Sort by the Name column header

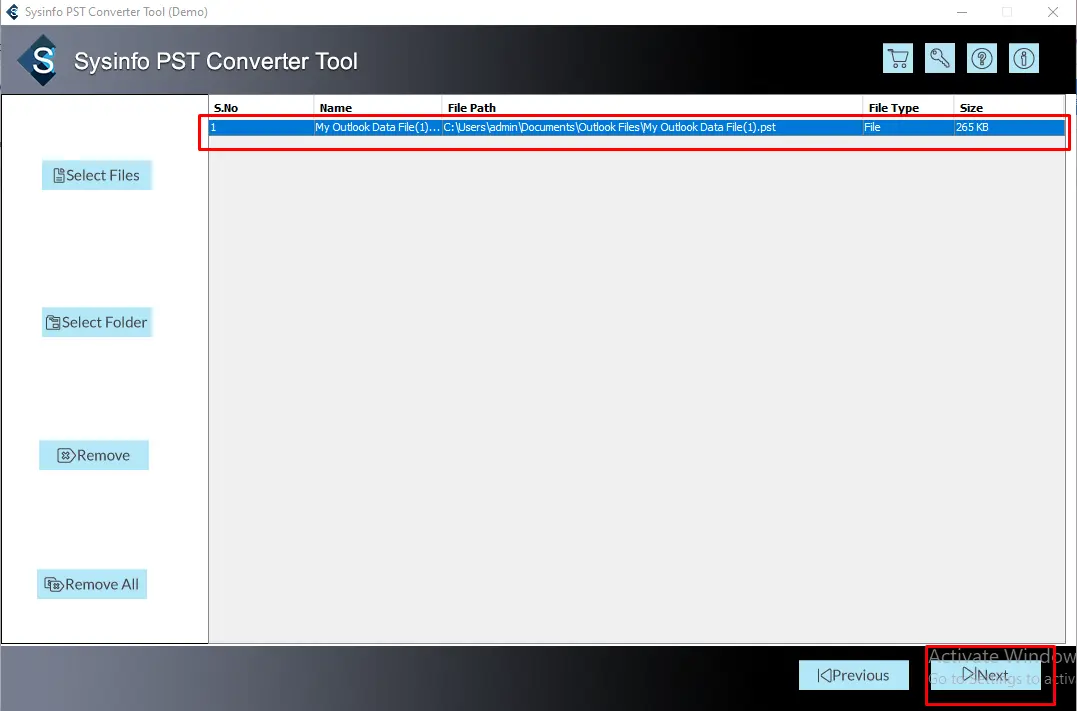(x=378, y=108)
